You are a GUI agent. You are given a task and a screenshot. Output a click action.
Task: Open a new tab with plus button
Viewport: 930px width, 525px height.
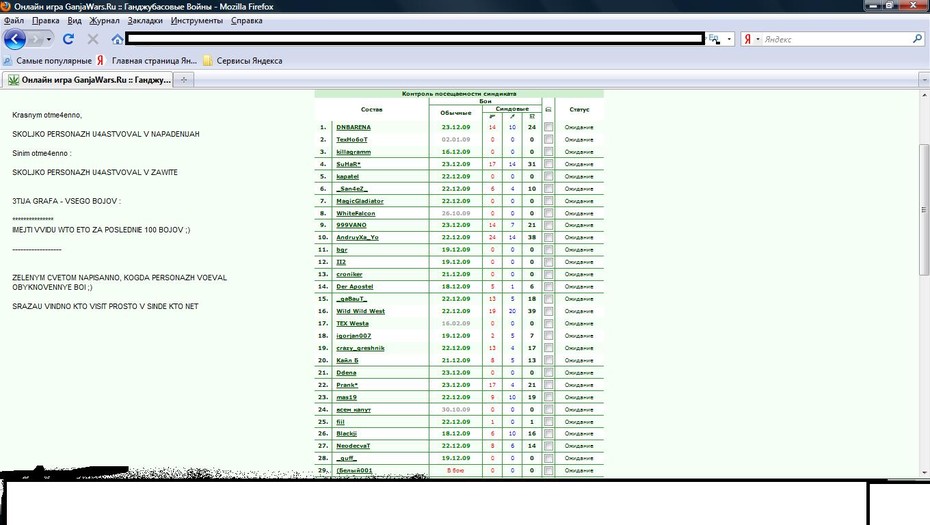coord(184,79)
